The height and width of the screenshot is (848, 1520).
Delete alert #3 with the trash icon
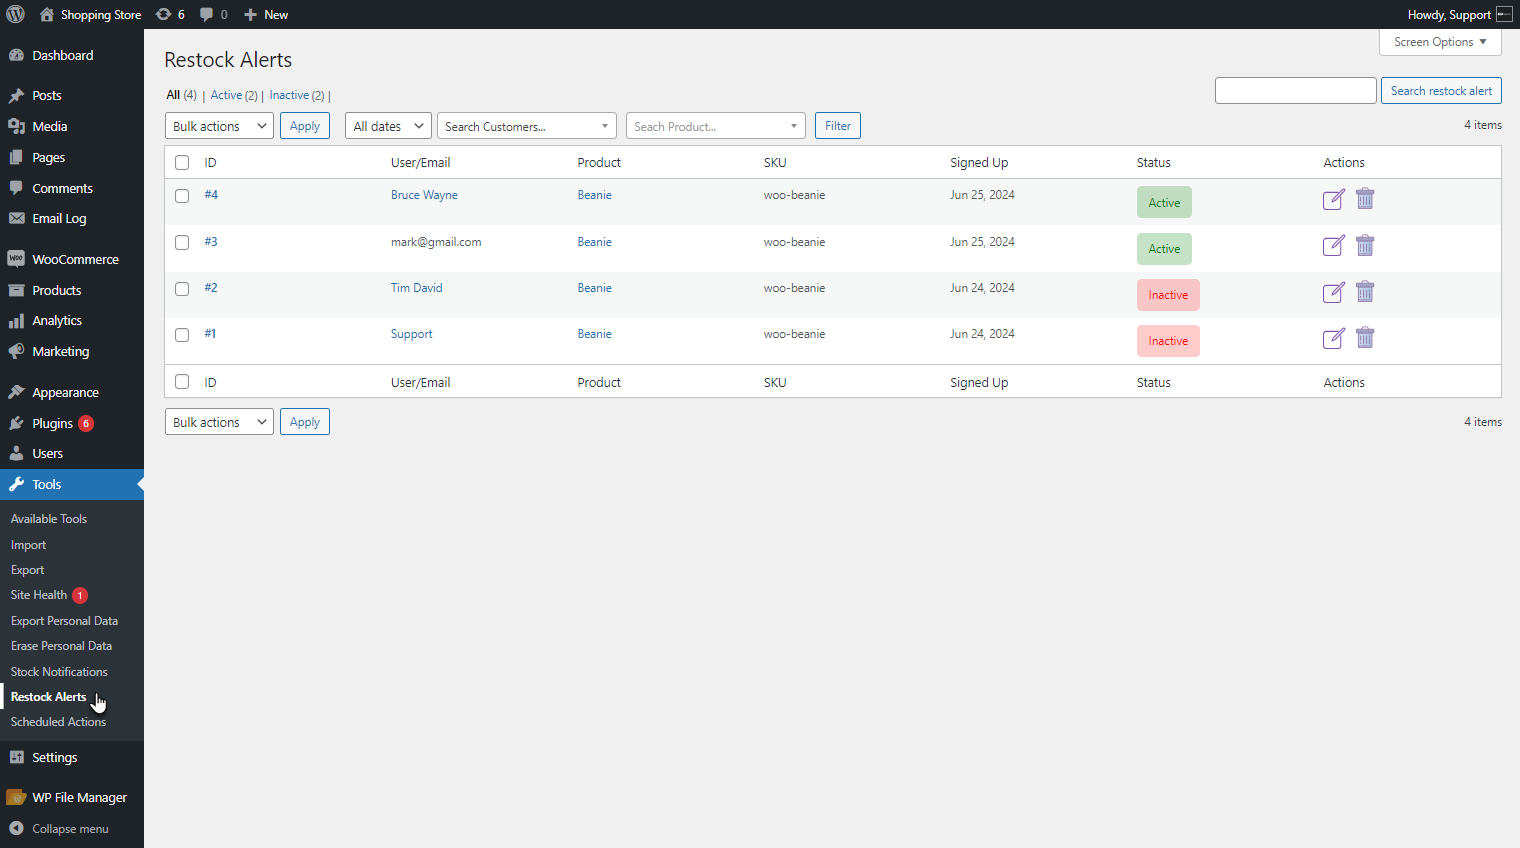point(1365,245)
